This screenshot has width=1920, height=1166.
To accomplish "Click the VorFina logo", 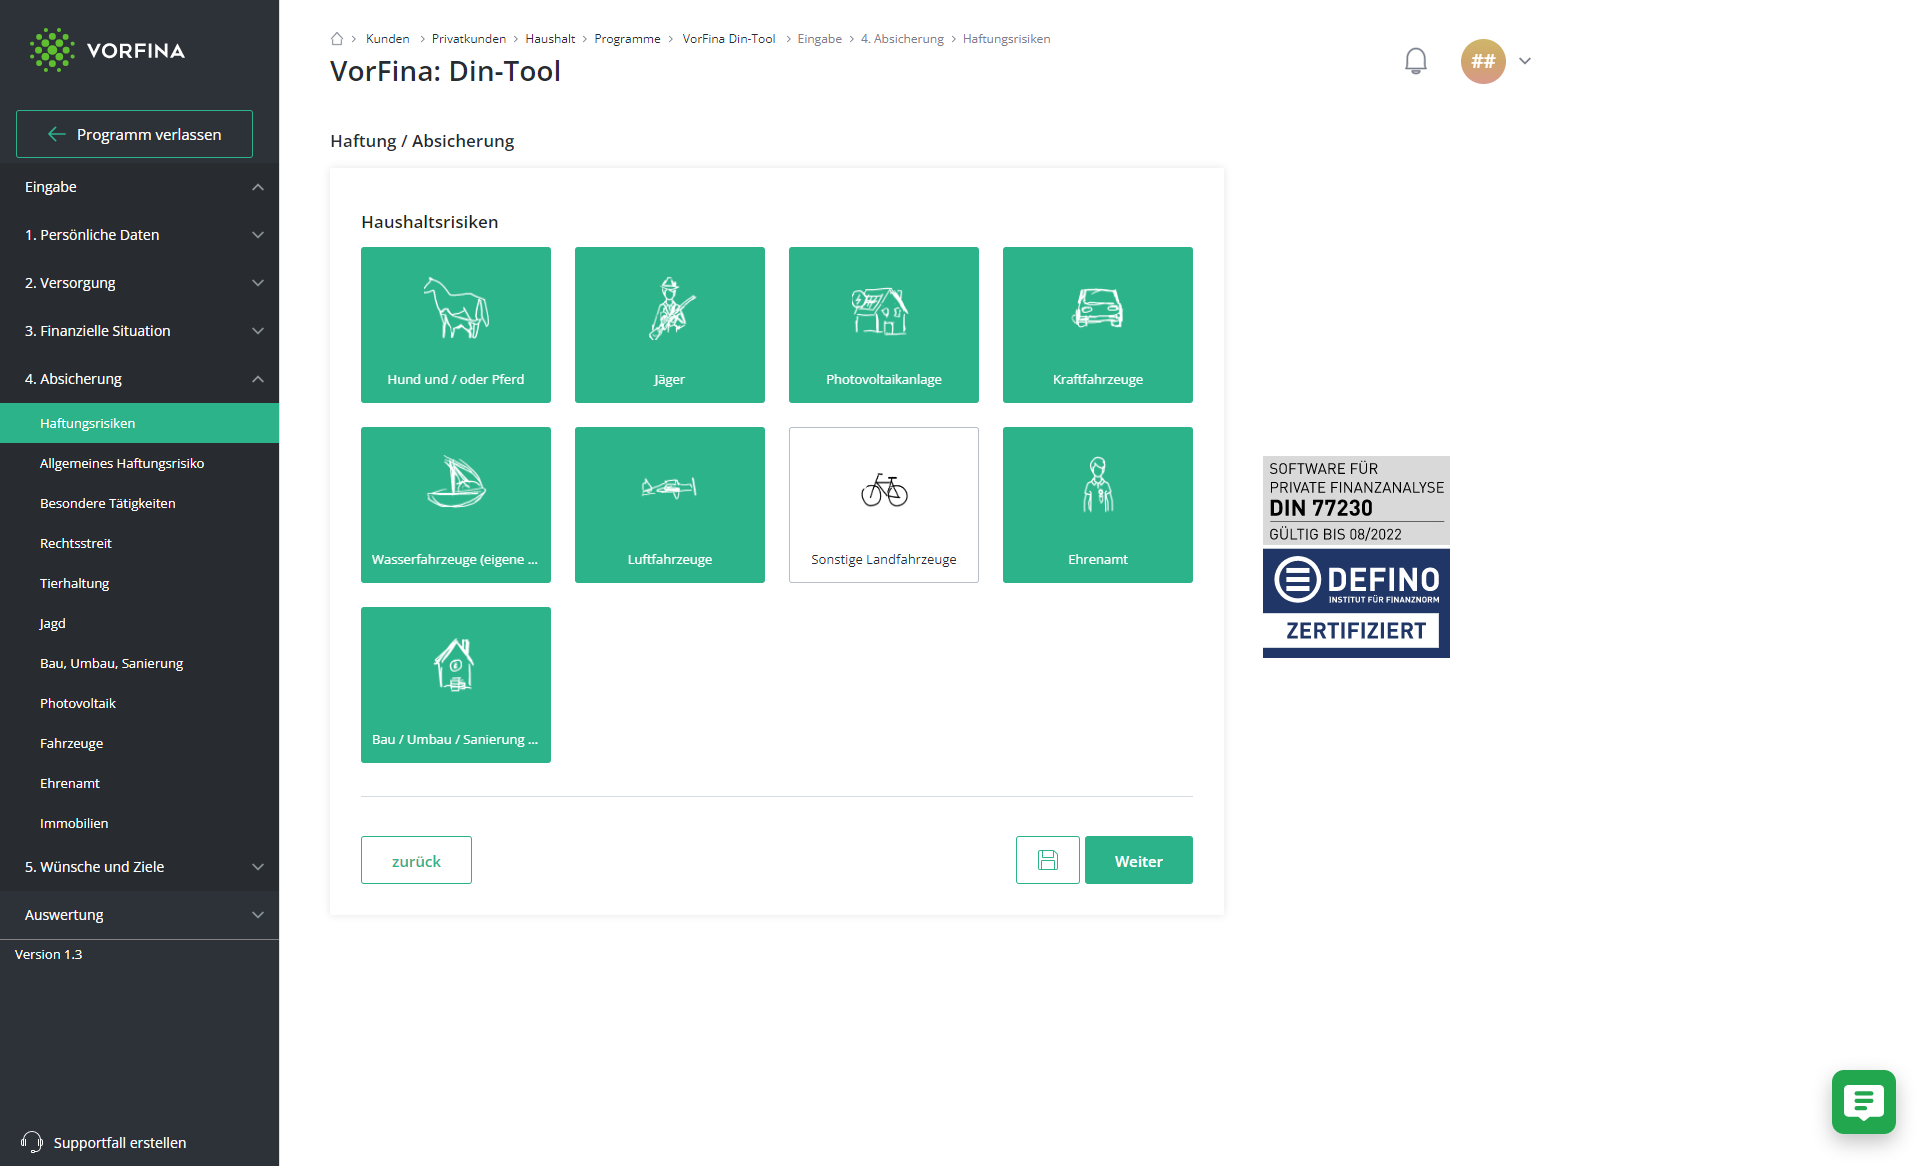I will click(x=107, y=50).
